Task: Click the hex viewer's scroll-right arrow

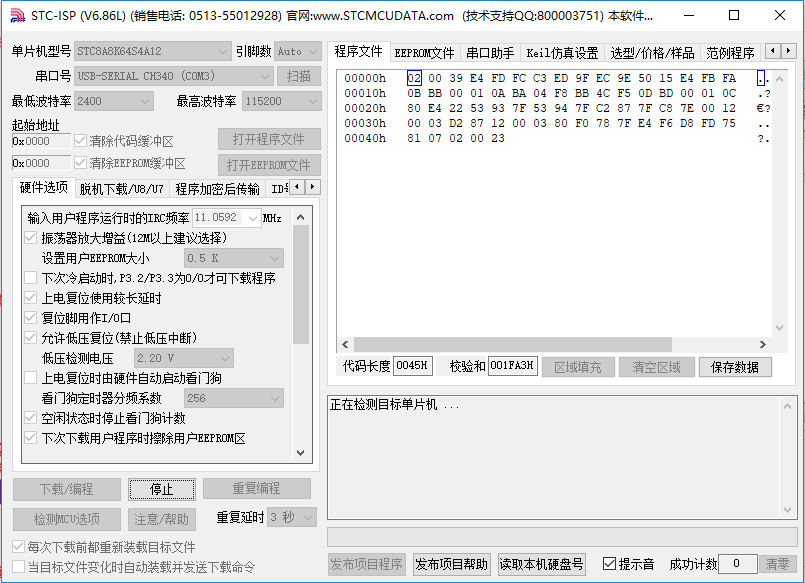Action: [x=763, y=344]
